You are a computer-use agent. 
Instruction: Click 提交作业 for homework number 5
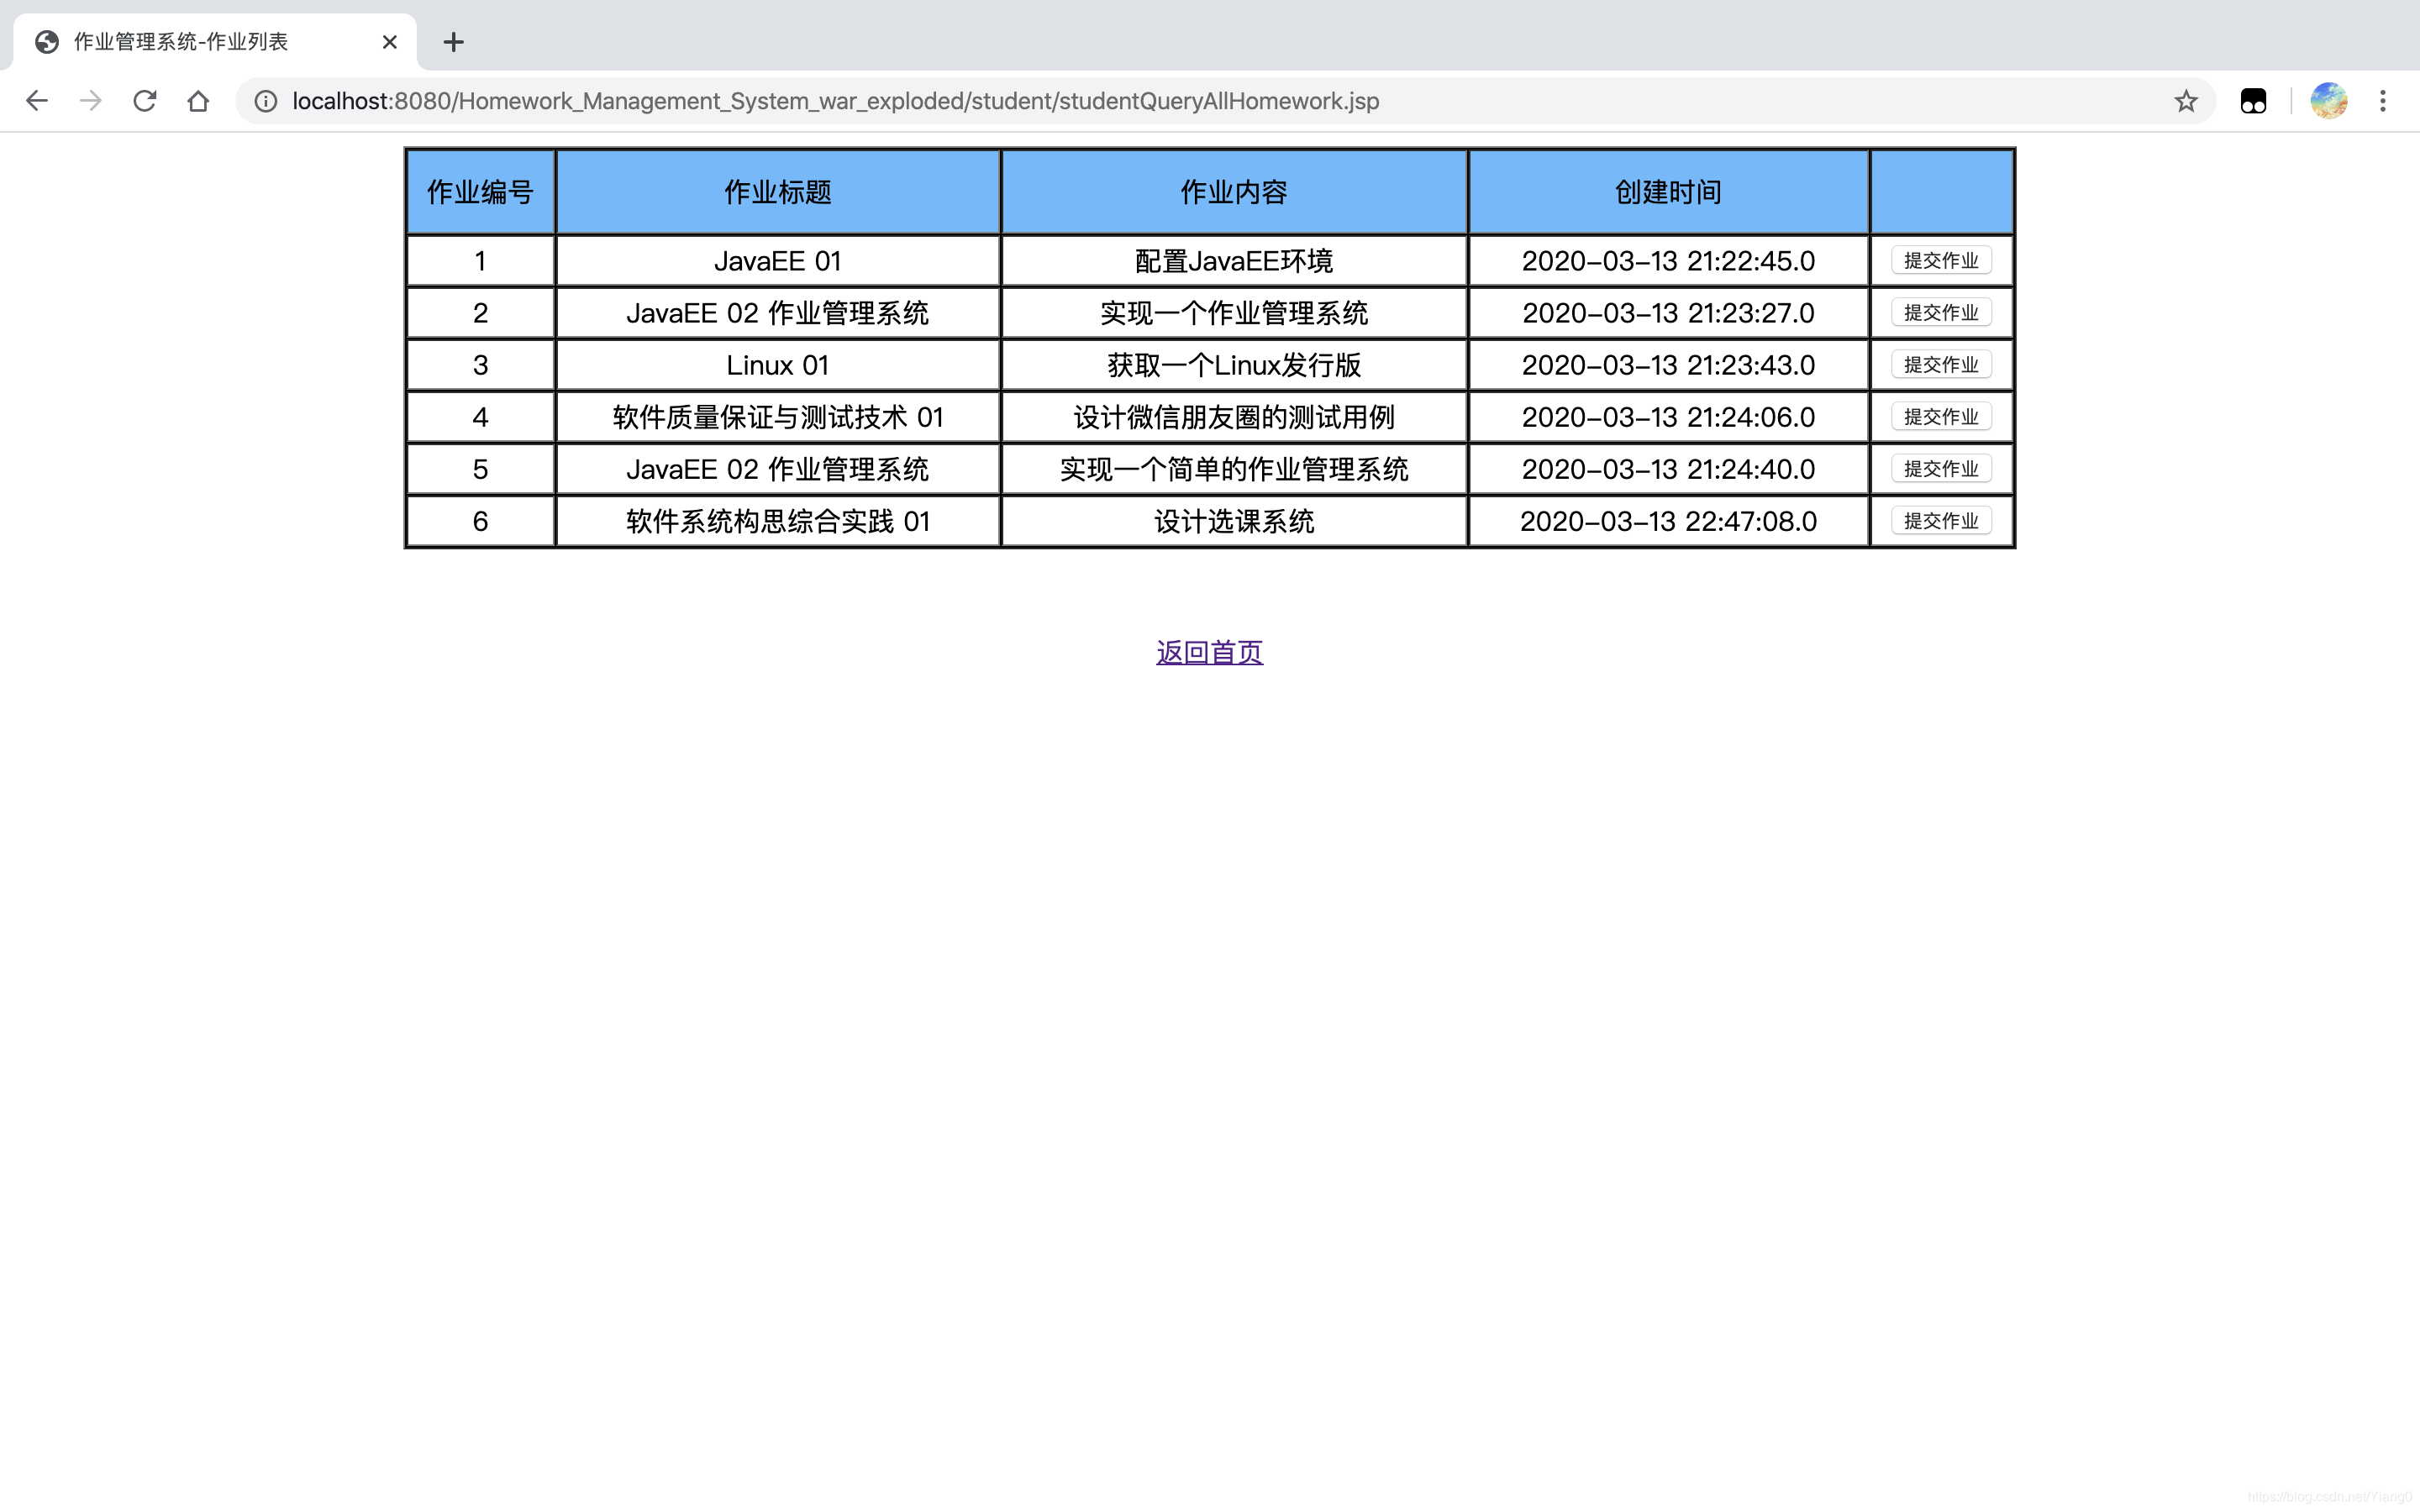[x=1941, y=469]
